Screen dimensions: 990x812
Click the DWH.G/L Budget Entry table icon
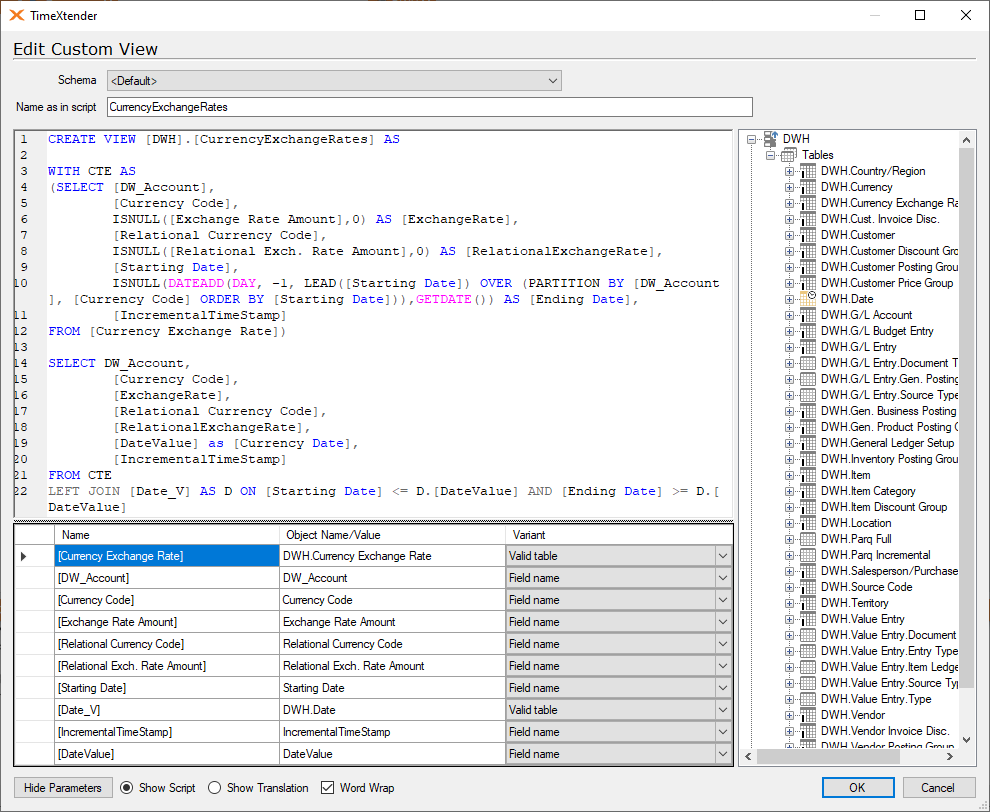808,331
